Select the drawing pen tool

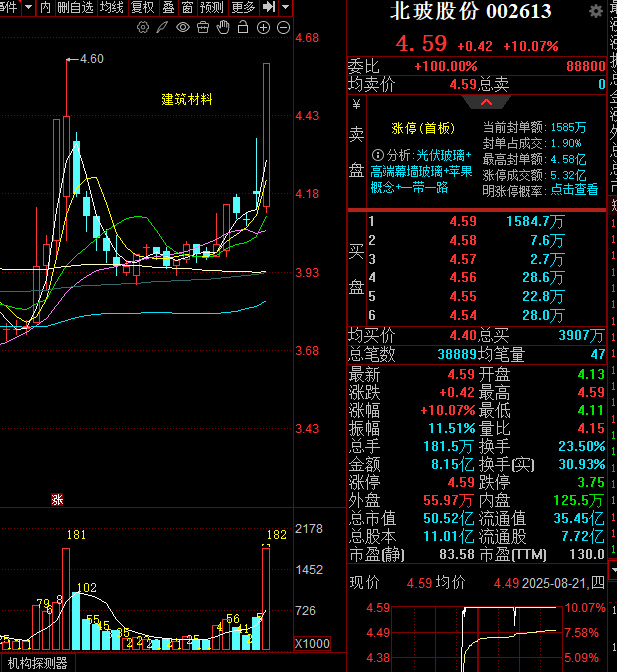coord(162,28)
